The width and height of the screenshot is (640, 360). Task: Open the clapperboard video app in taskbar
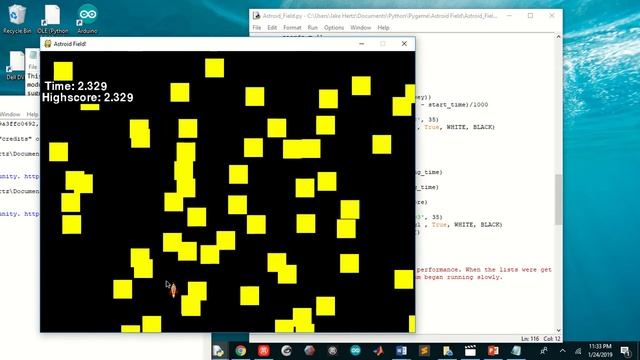click(x=470, y=351)
